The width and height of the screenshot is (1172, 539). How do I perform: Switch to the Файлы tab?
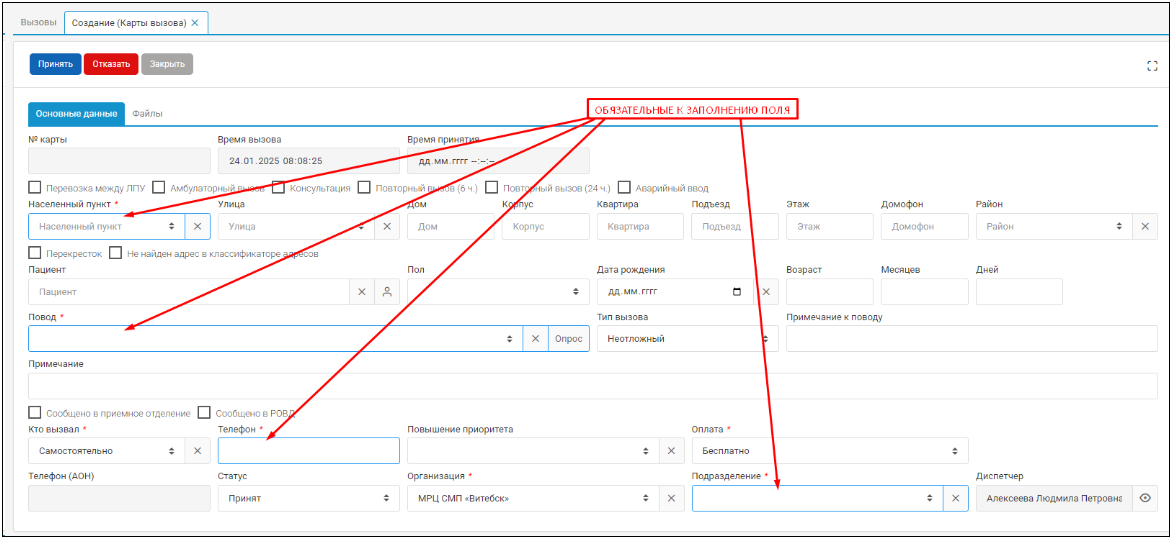pyautogui.click(x=147, y=114)
